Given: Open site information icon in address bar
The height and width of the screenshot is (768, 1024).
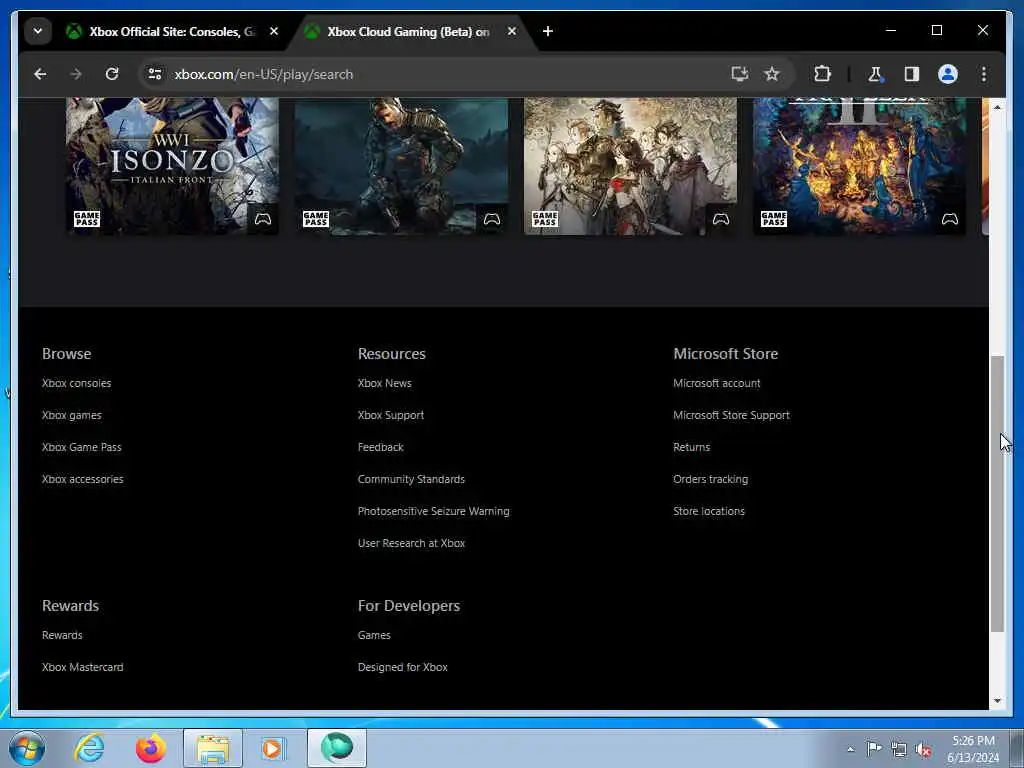Looking at the screenshot, I should pos(155,74).
